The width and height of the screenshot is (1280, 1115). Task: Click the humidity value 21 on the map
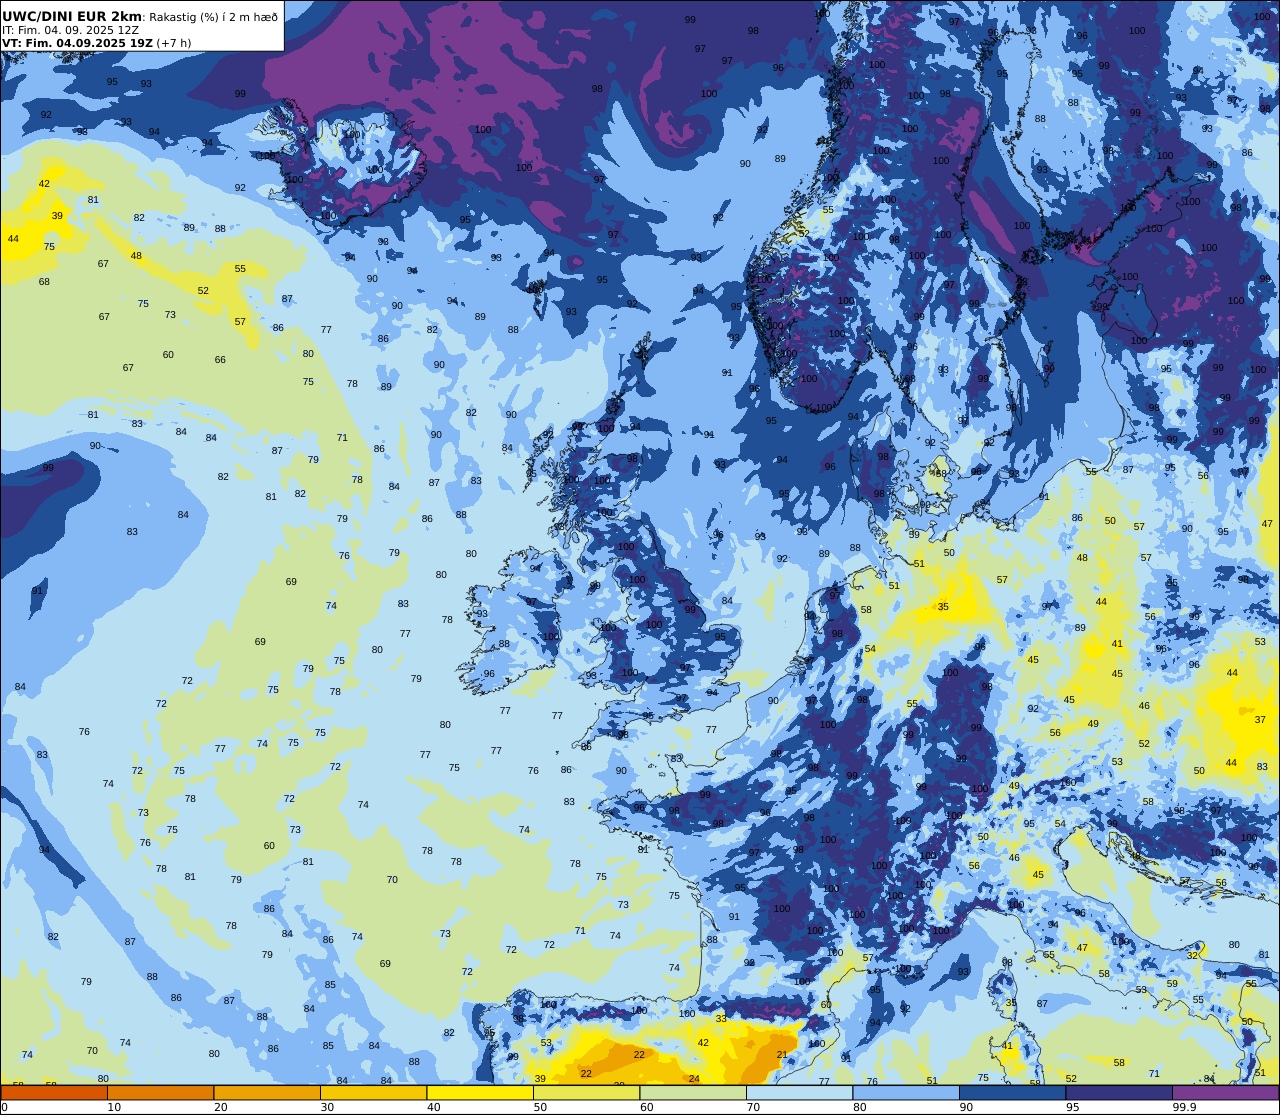point(782,1055)
